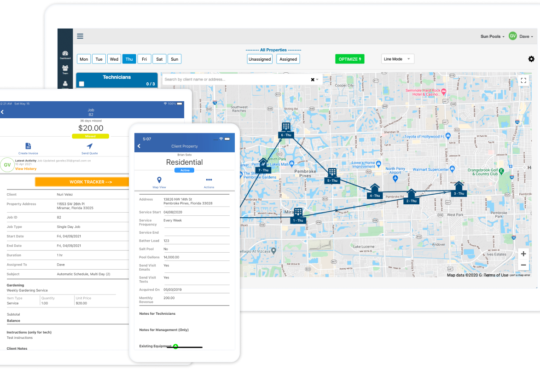Toggle fullscreen map view

coord(523,81)
